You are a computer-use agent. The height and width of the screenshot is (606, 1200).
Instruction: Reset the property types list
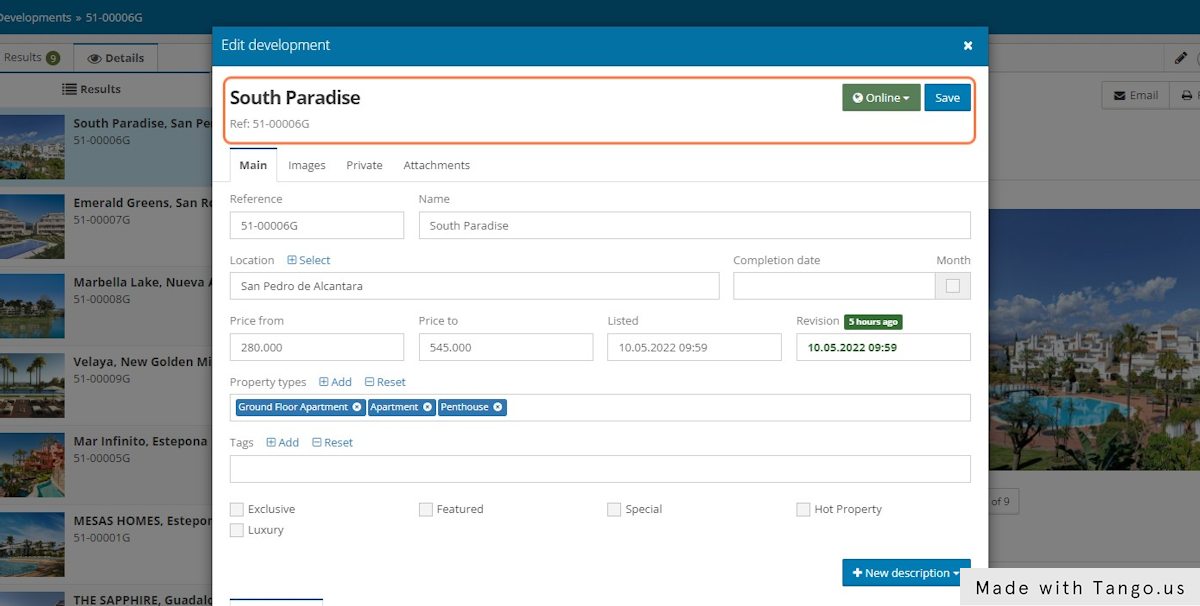click(385, 382)
